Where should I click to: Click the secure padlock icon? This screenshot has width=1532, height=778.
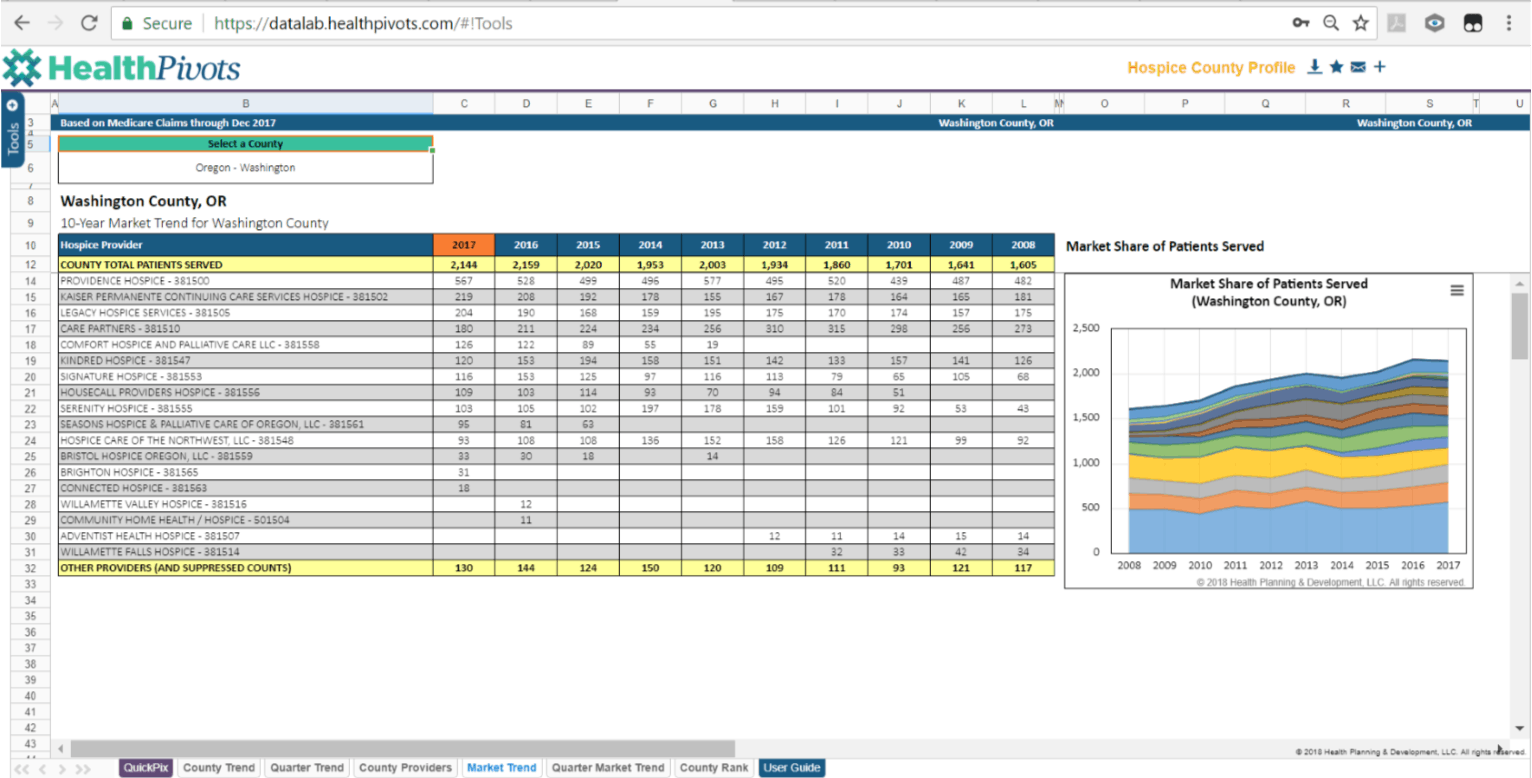tap(127, 23)
